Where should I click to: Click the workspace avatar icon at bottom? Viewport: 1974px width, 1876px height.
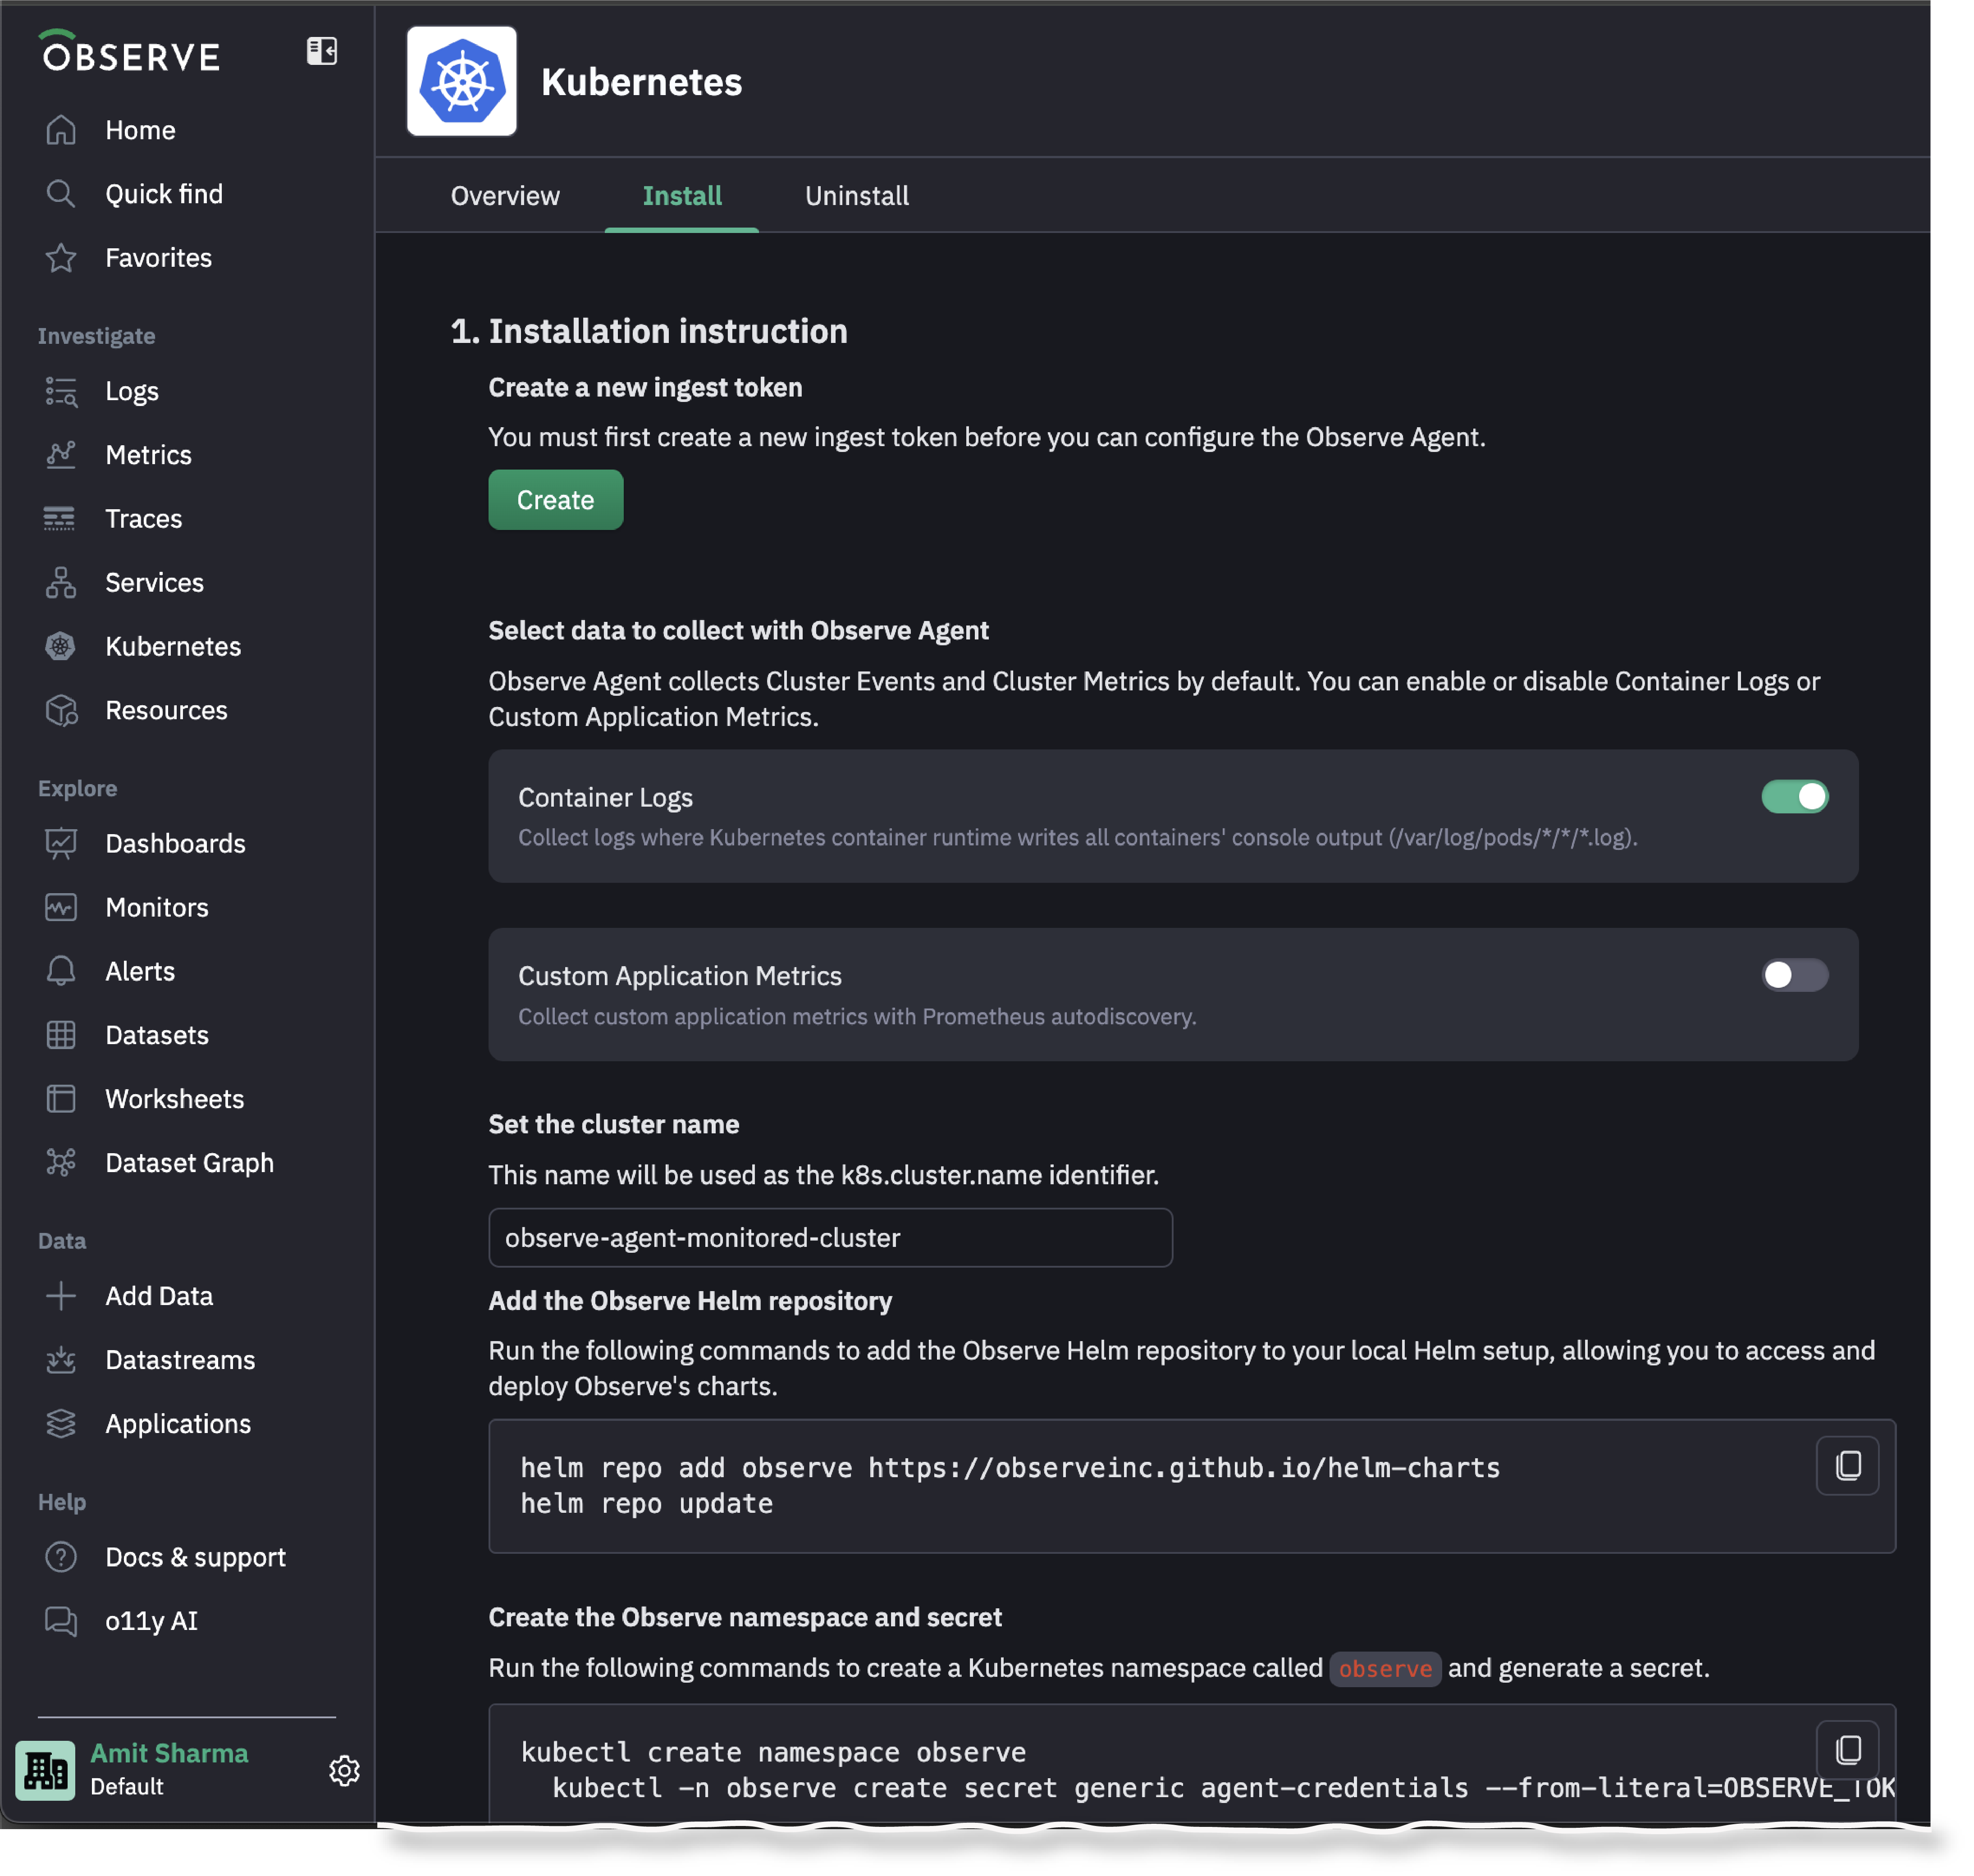45,1772
